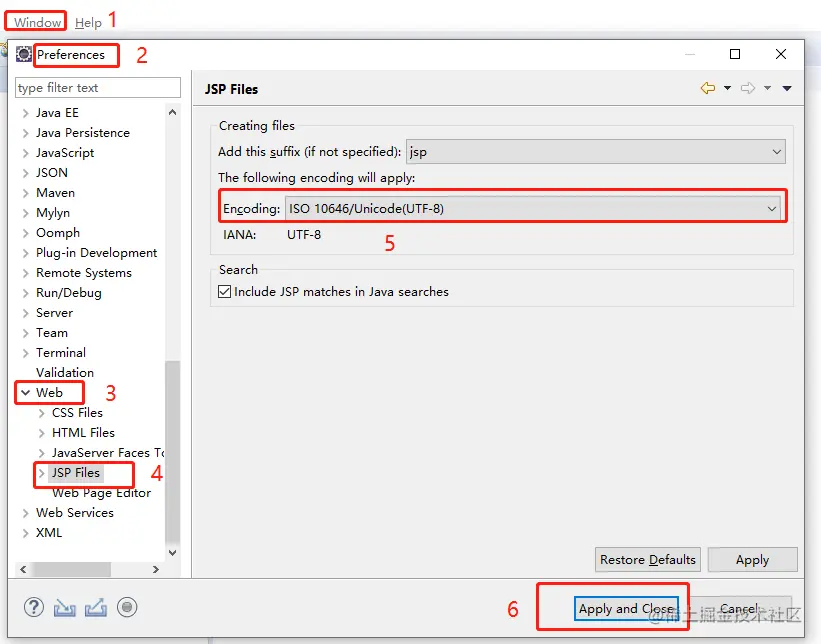
Task: Click the Apply and Close button
Action: click(x=626, y=608)
